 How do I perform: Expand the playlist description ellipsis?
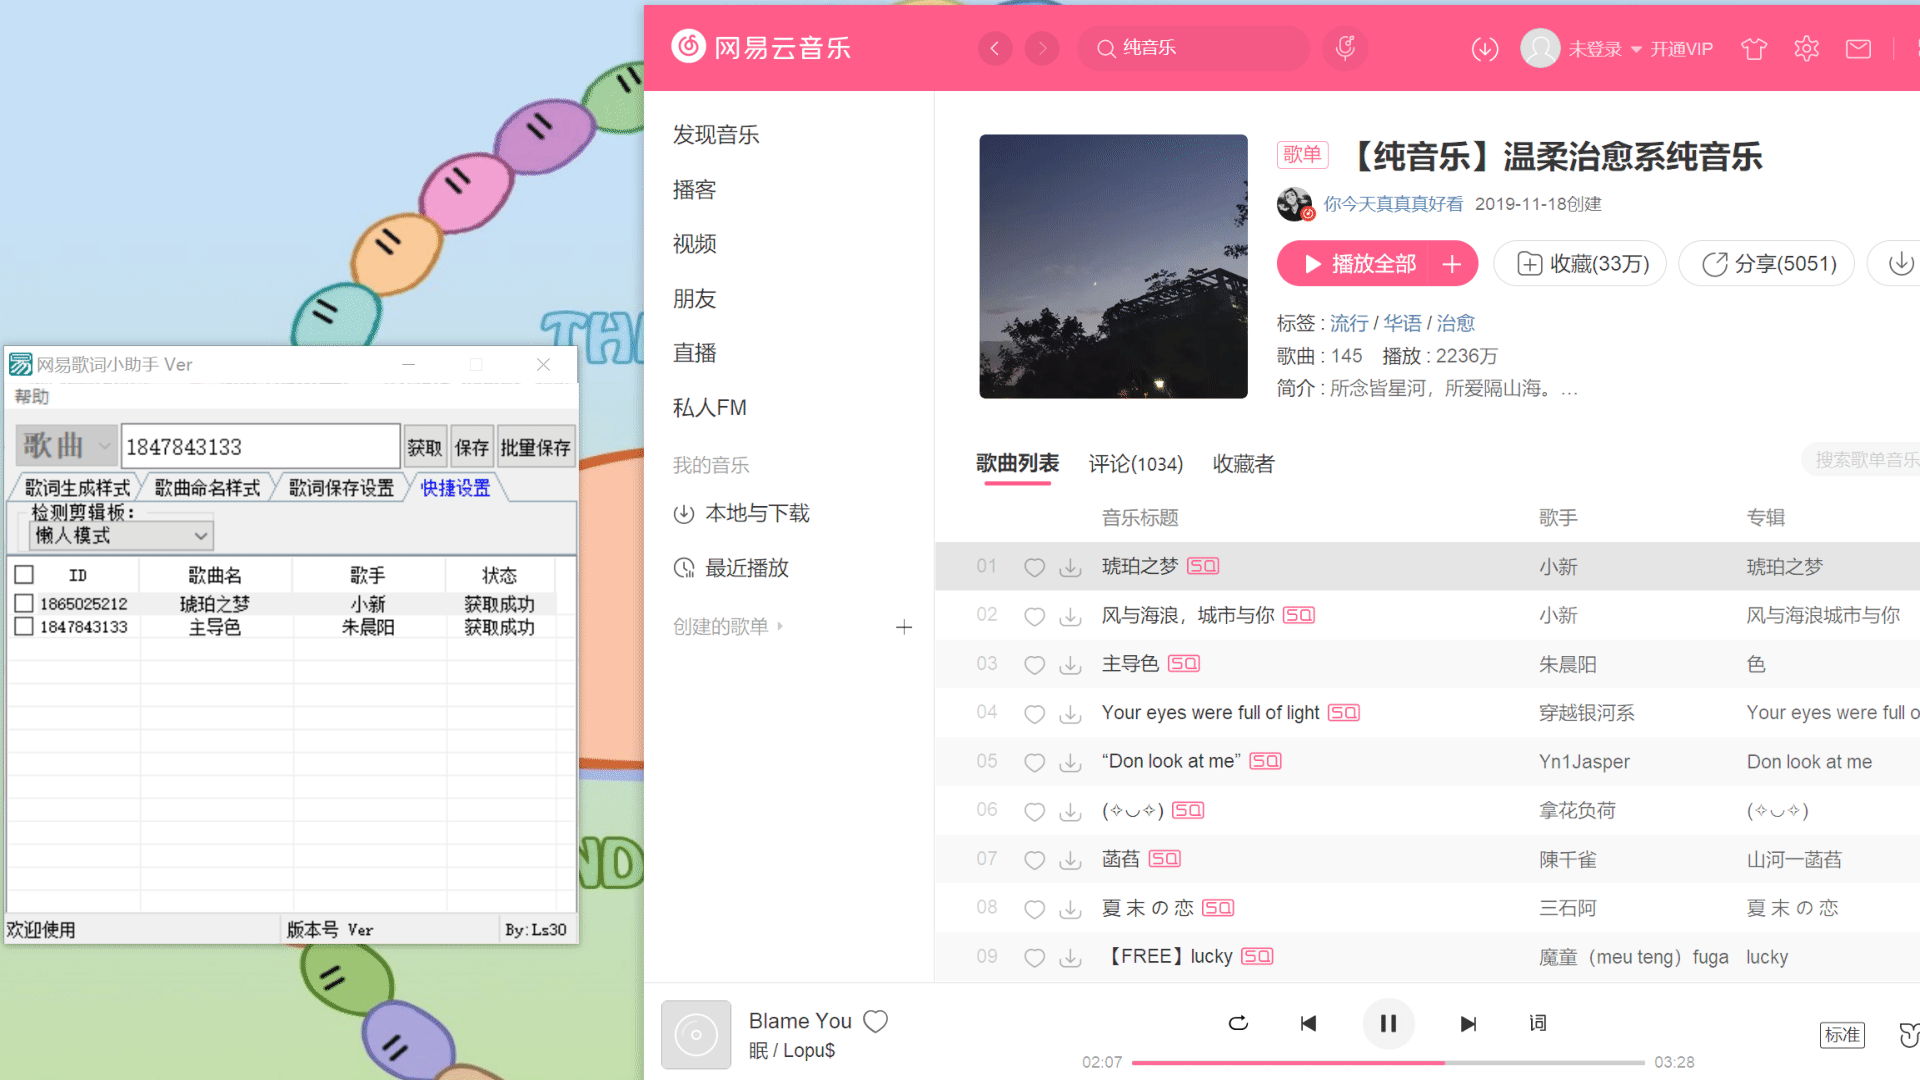[x=1569, y=390]
